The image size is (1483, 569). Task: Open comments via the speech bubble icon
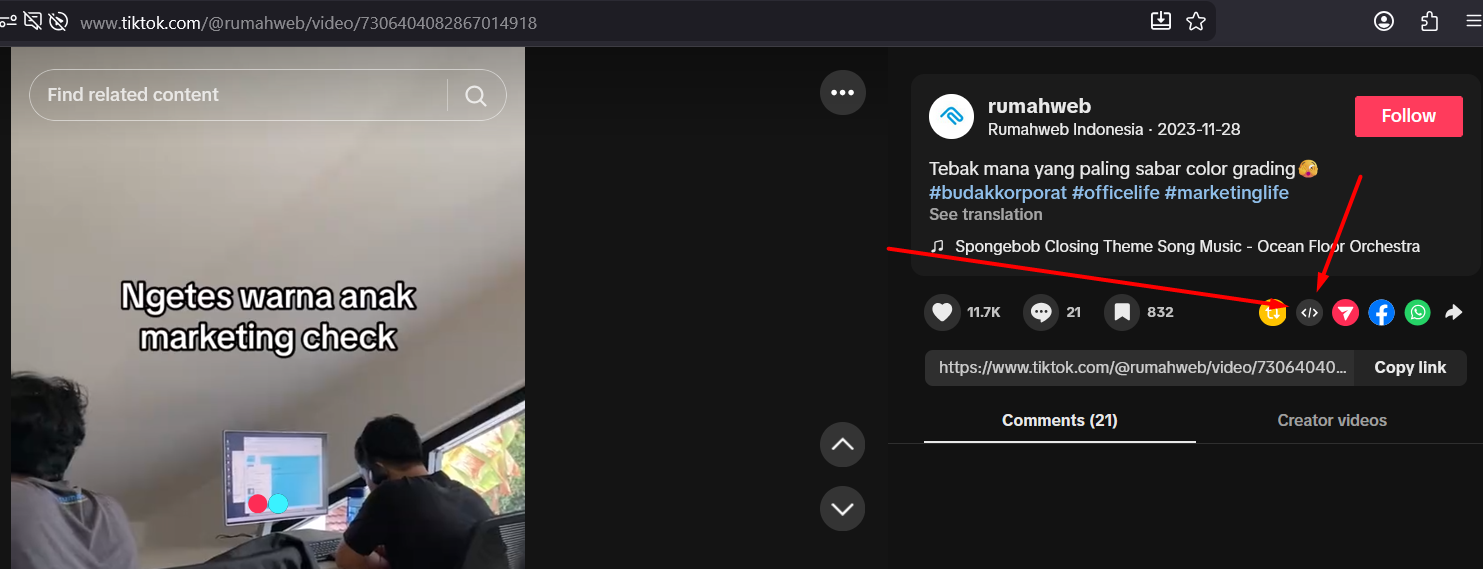point(1041,313)
